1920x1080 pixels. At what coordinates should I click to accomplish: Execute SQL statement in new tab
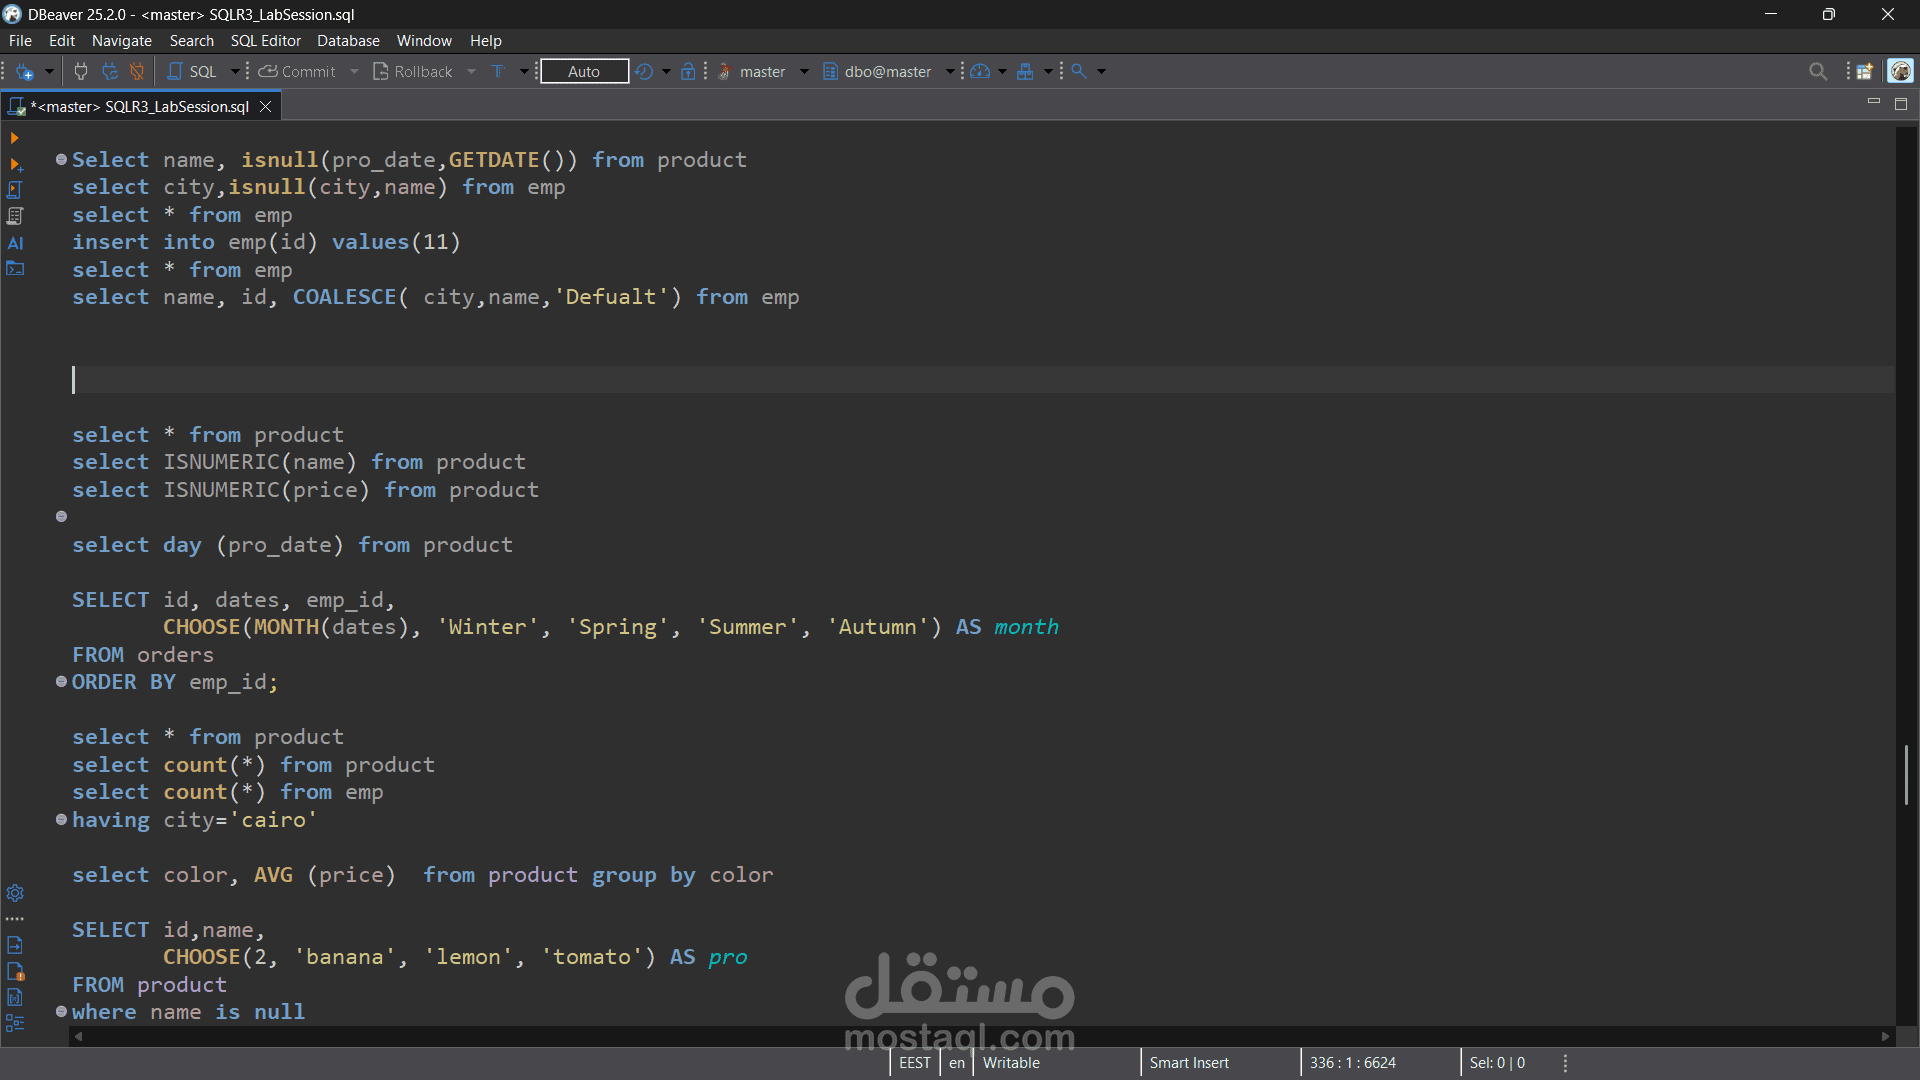(x=15, y=164)
